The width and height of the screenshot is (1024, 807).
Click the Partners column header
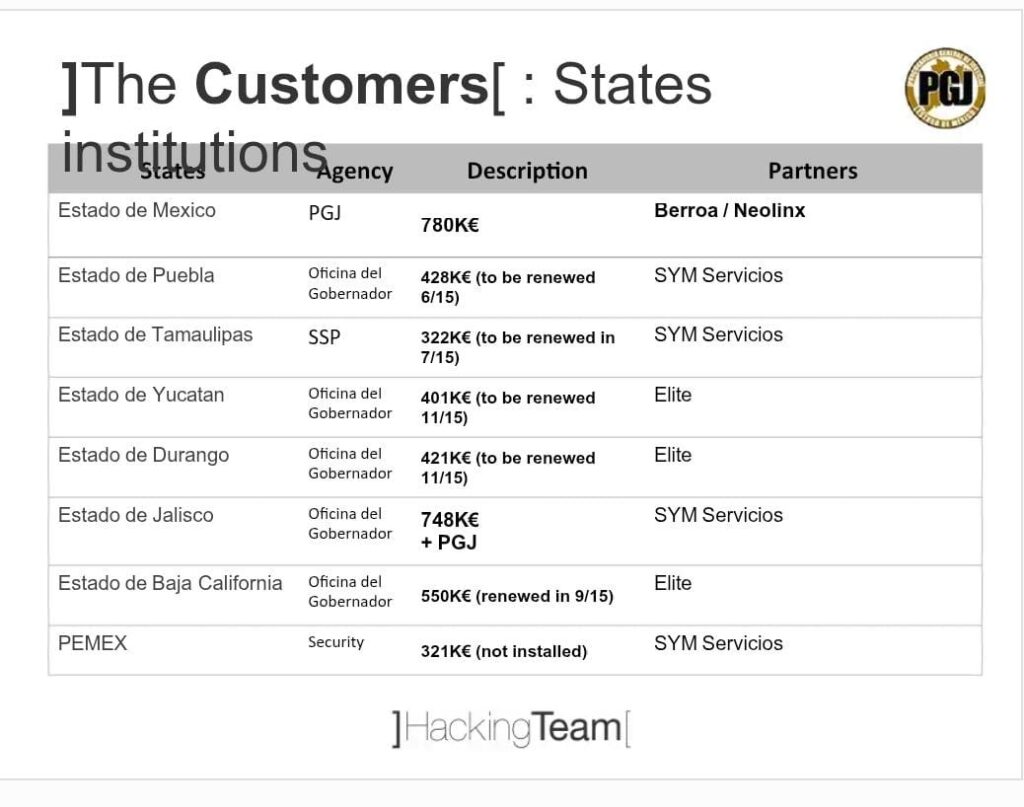[x=812, y=171]
